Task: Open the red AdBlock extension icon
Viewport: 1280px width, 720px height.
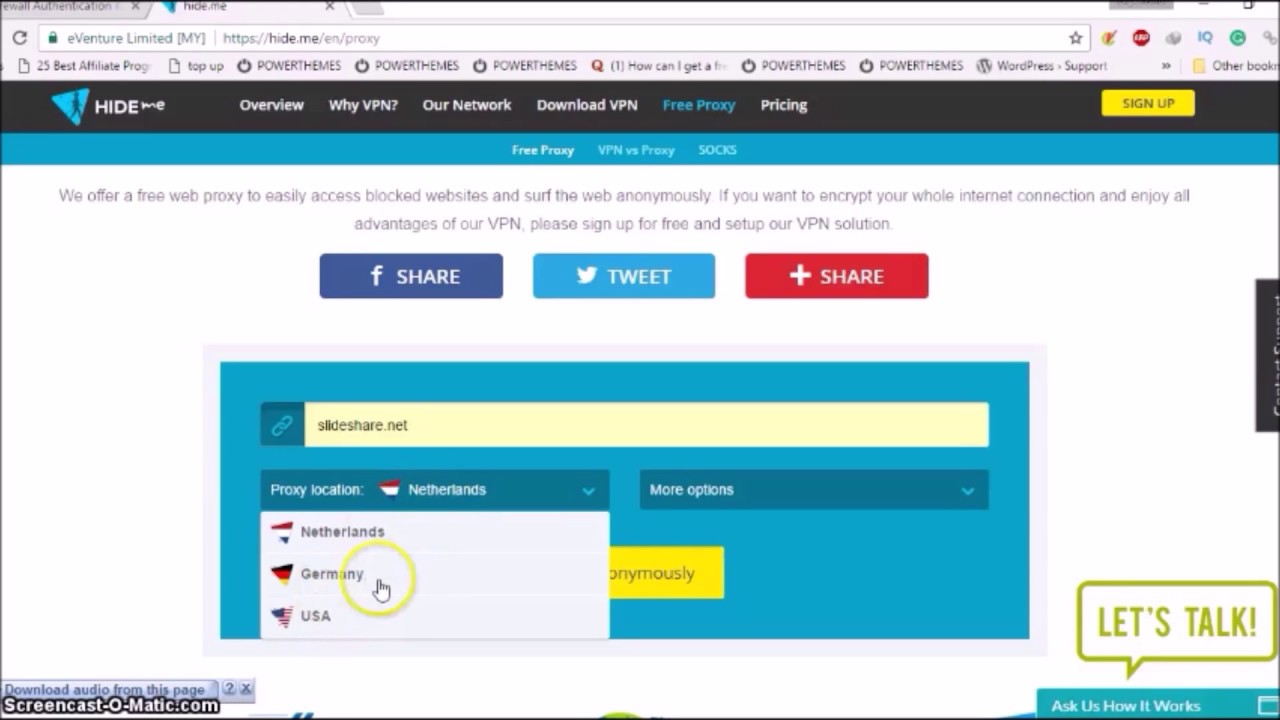Action: tap(1141, 38)
